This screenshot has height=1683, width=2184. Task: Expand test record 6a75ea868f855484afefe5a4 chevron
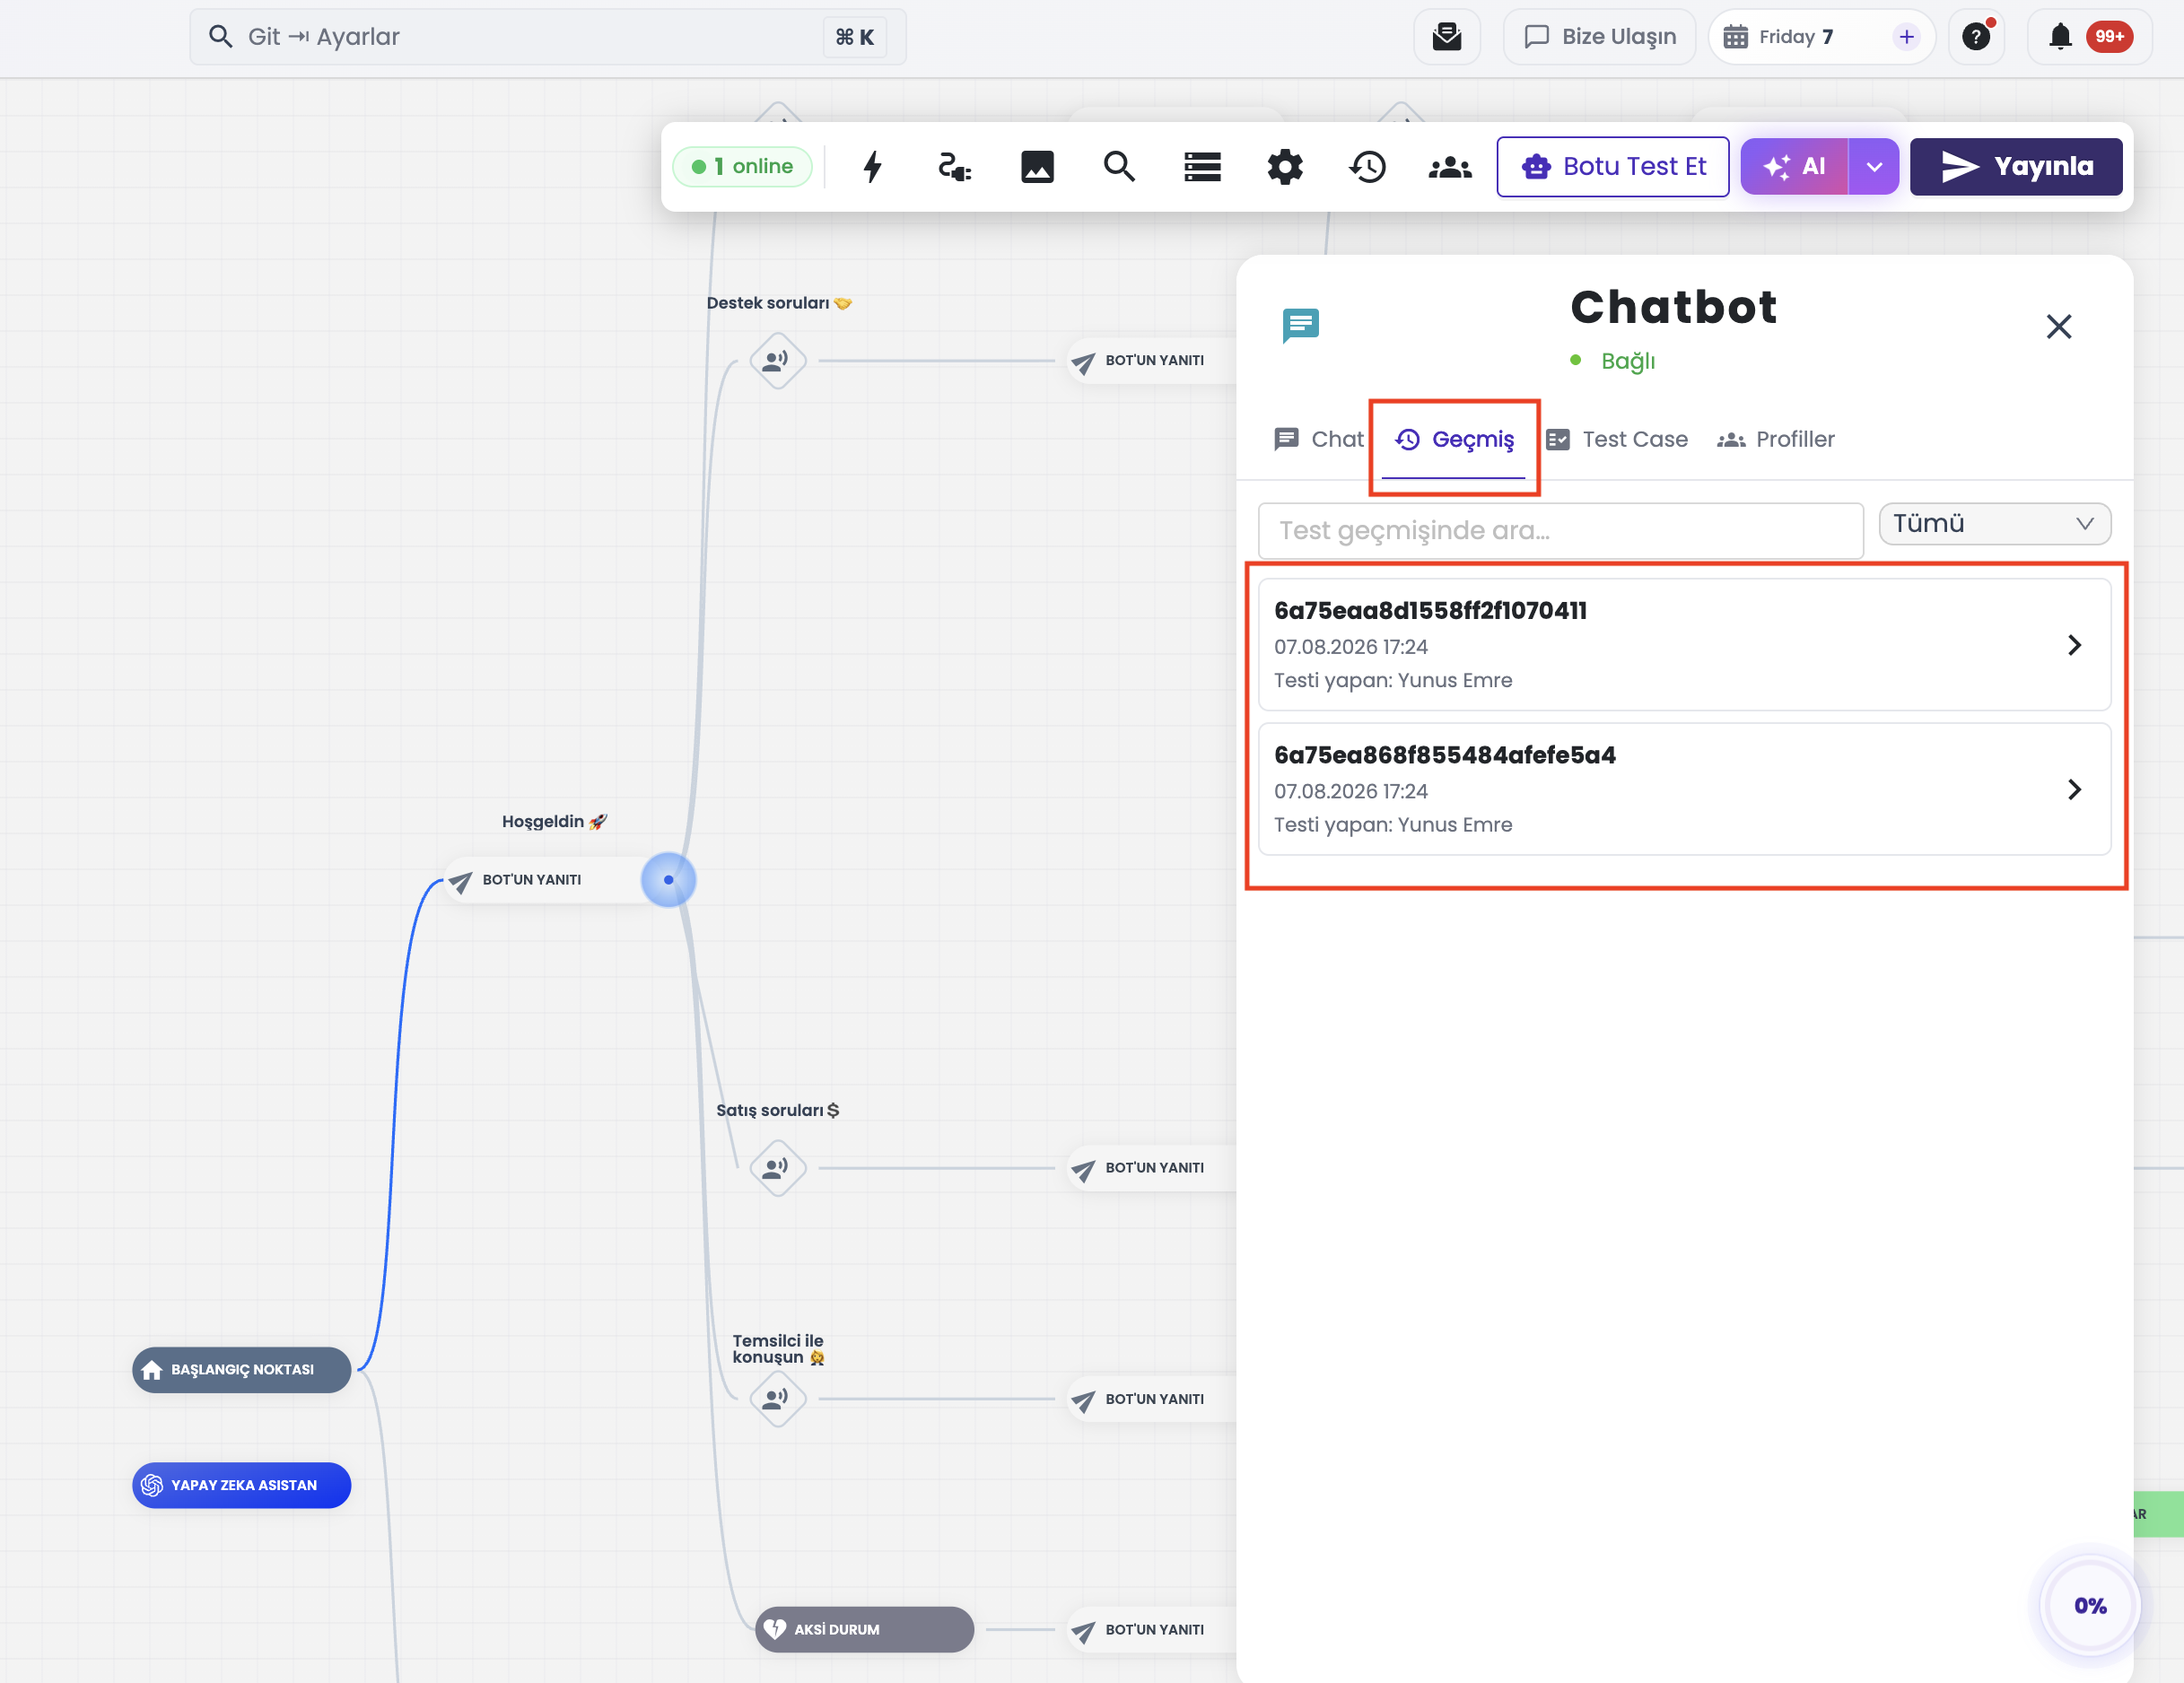tap(2074, 790)
